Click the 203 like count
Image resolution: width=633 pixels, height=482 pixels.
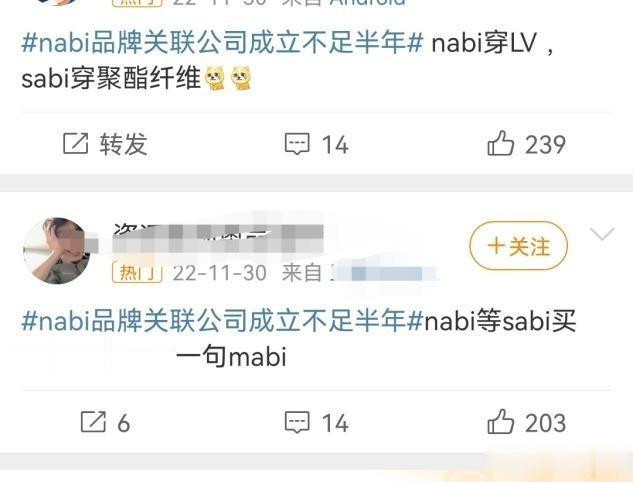[545, 423]
